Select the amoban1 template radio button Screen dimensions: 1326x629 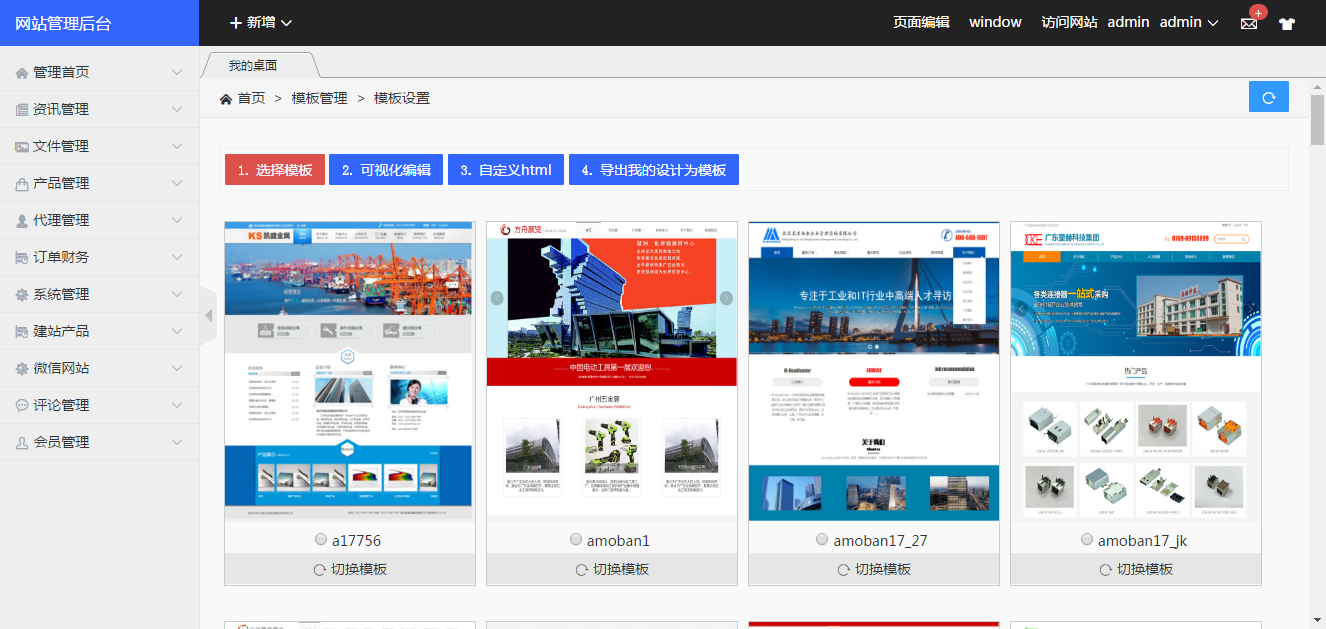[576, 539]
